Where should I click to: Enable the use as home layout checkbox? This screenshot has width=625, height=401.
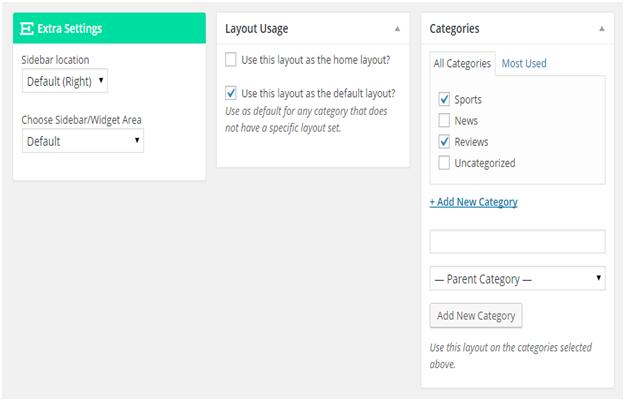coord(232,60)
